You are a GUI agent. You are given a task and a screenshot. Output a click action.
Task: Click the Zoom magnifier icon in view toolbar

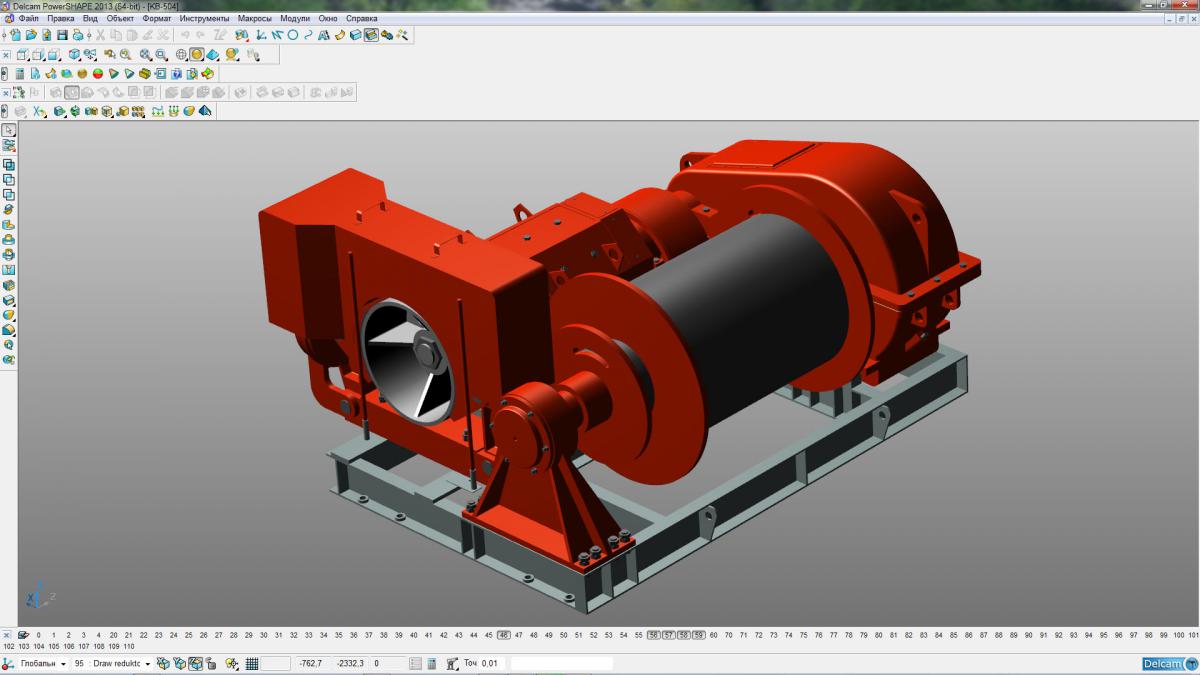click(125, 55)
